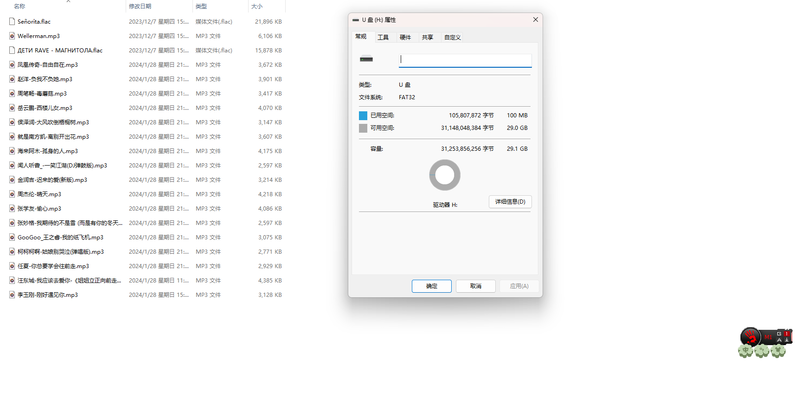Select the ДЕТИ RAVE - МАГНИТОЛА.flac file icon
This screenshot has height=398, width=800.
click(12, 50)
